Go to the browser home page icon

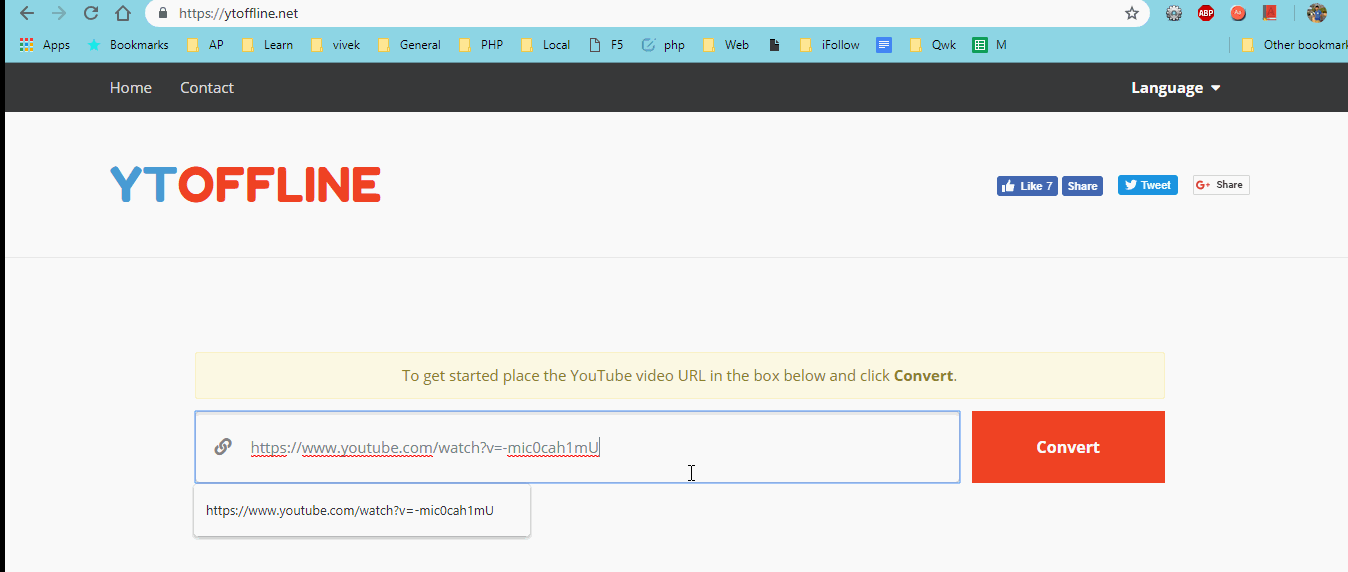click(x=122, y=14)
